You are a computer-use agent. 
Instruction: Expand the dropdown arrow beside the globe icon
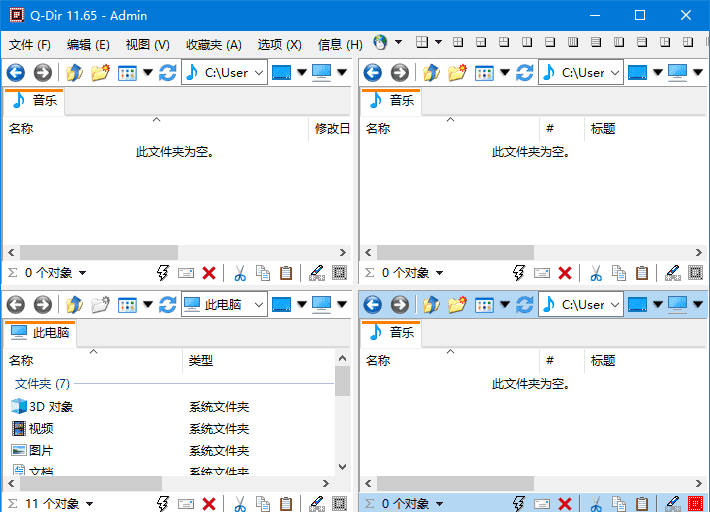[x=398, y=42]
